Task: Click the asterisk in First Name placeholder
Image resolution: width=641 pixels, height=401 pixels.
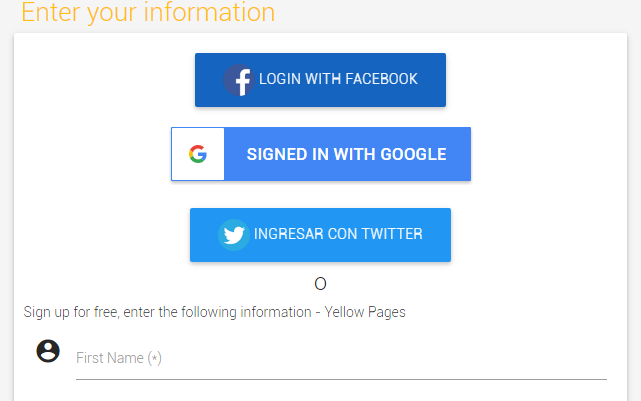Action: click(x=154, y=358)
